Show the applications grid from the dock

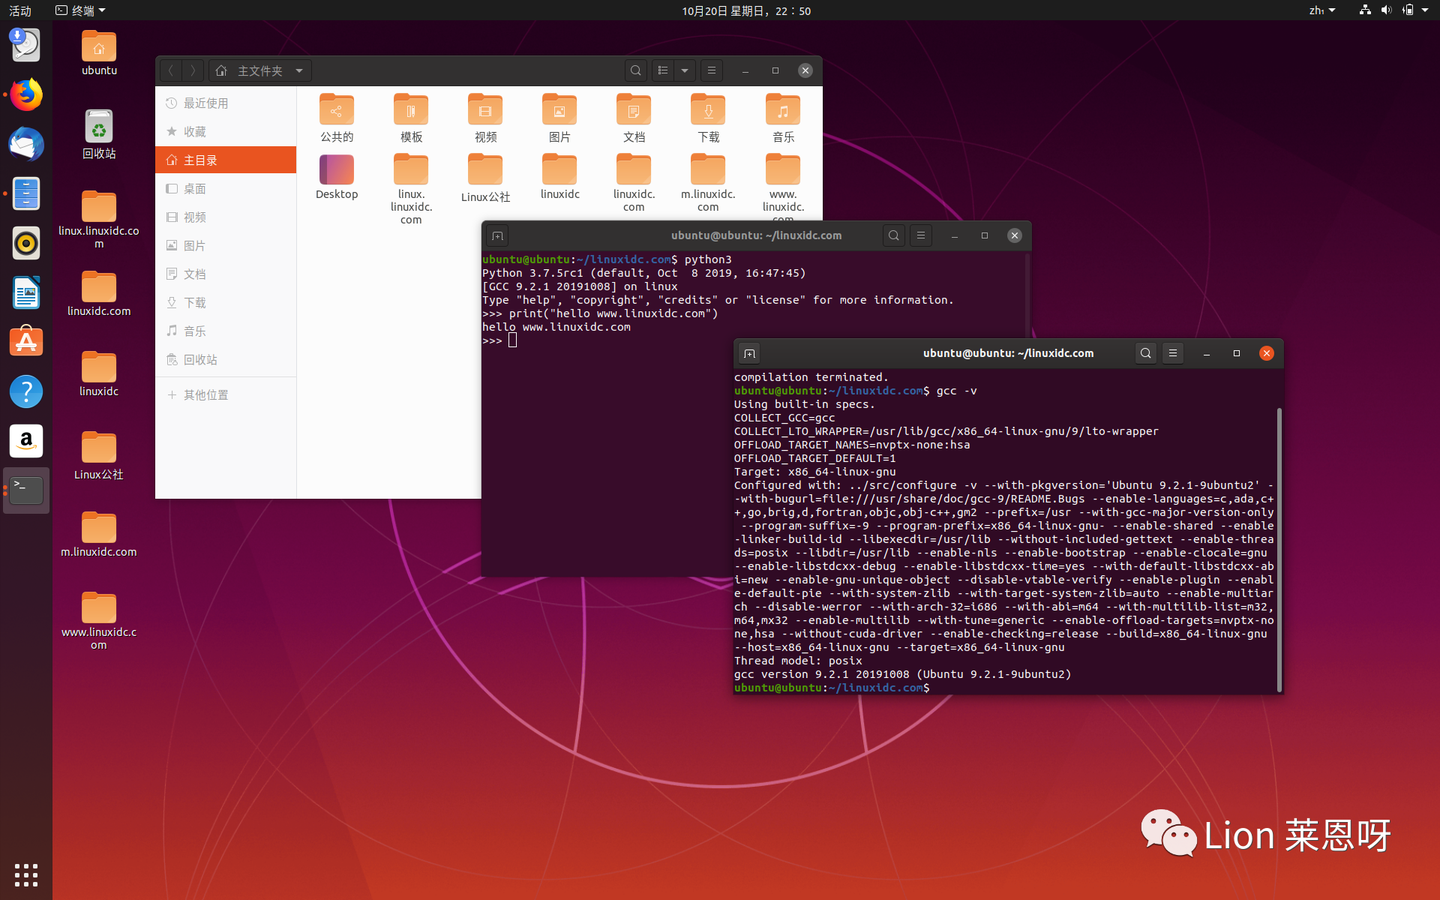coord(25,875)
